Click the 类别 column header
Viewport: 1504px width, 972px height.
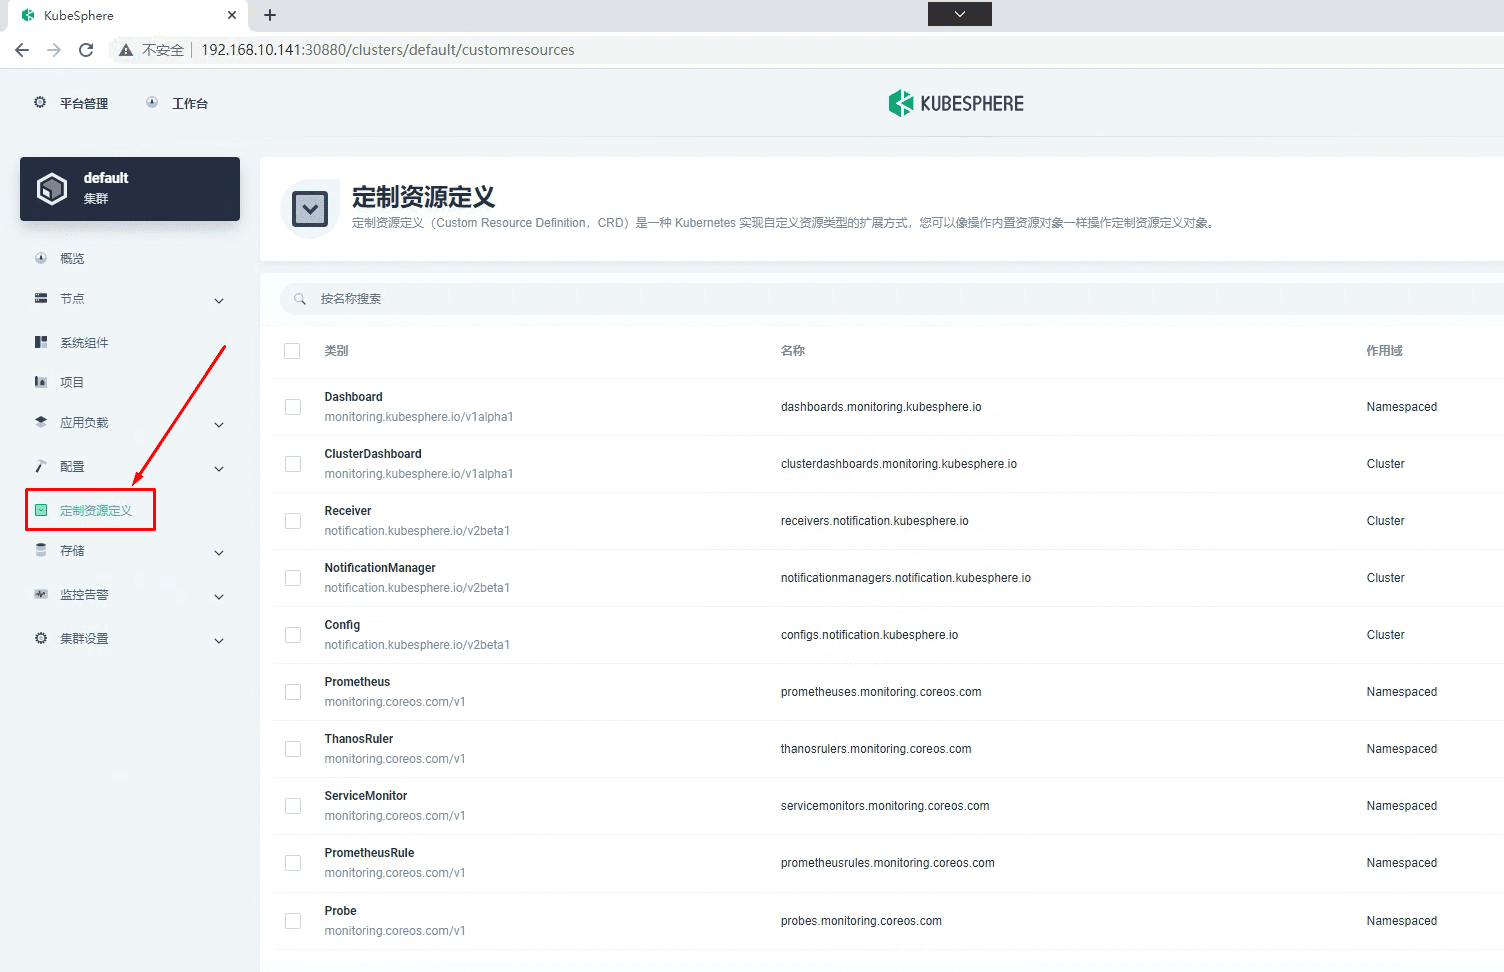pos(336,351)
